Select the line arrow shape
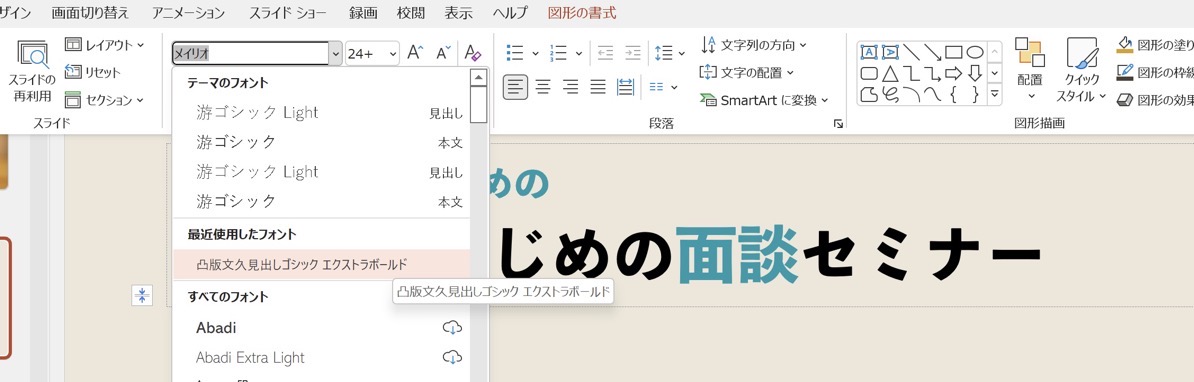1194x382 pixels. click(x=933, y=52)
